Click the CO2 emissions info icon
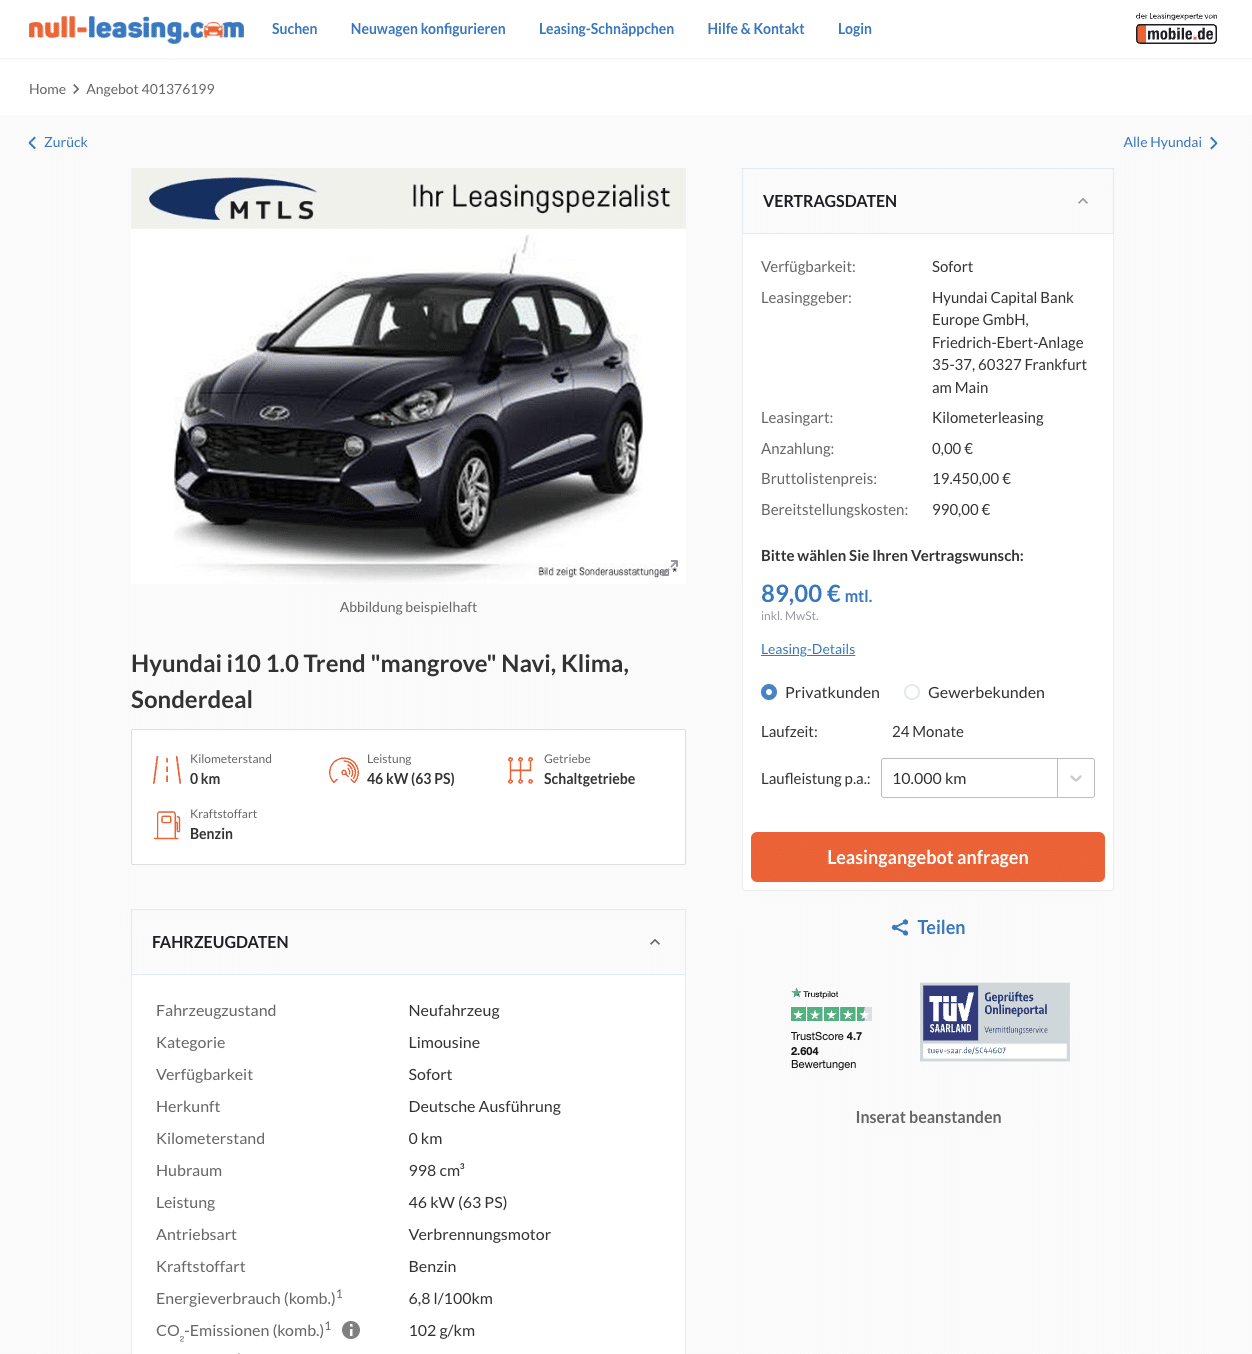1252x1354 pixels. 351,1330
